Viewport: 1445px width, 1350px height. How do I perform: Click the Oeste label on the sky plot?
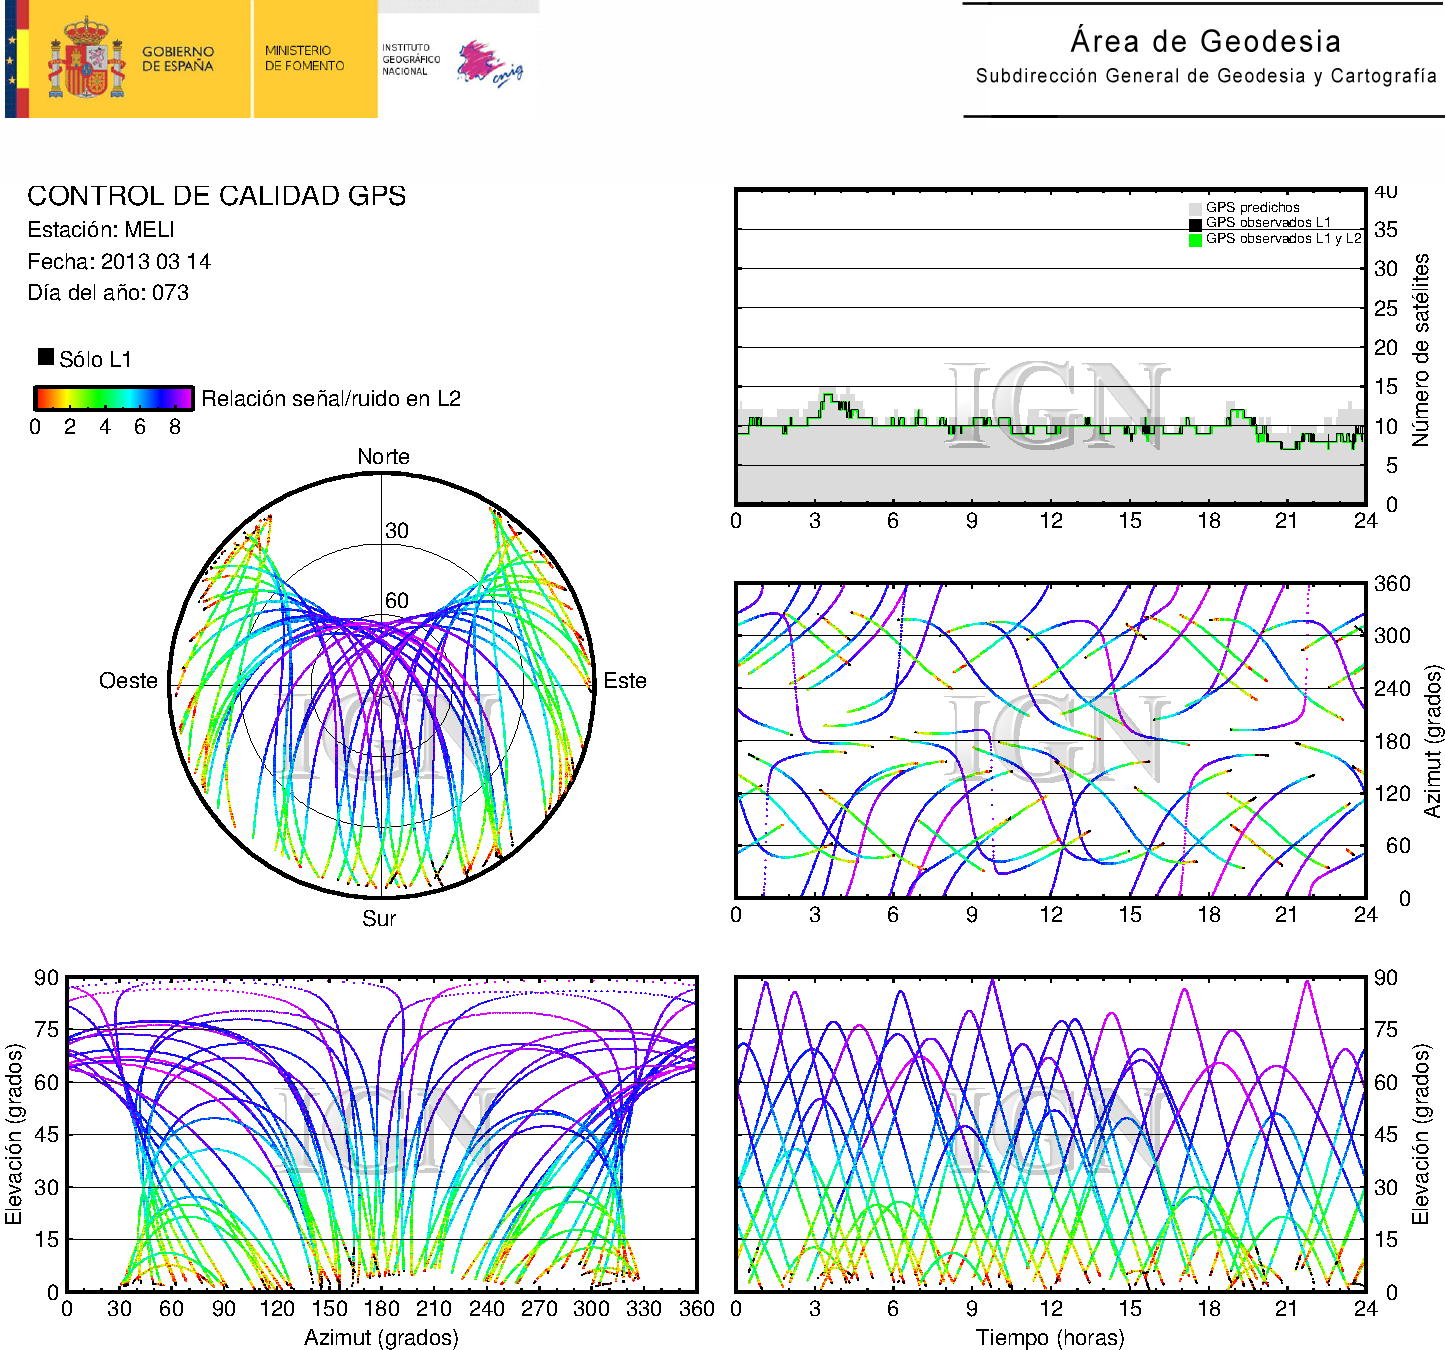(128, 681)
